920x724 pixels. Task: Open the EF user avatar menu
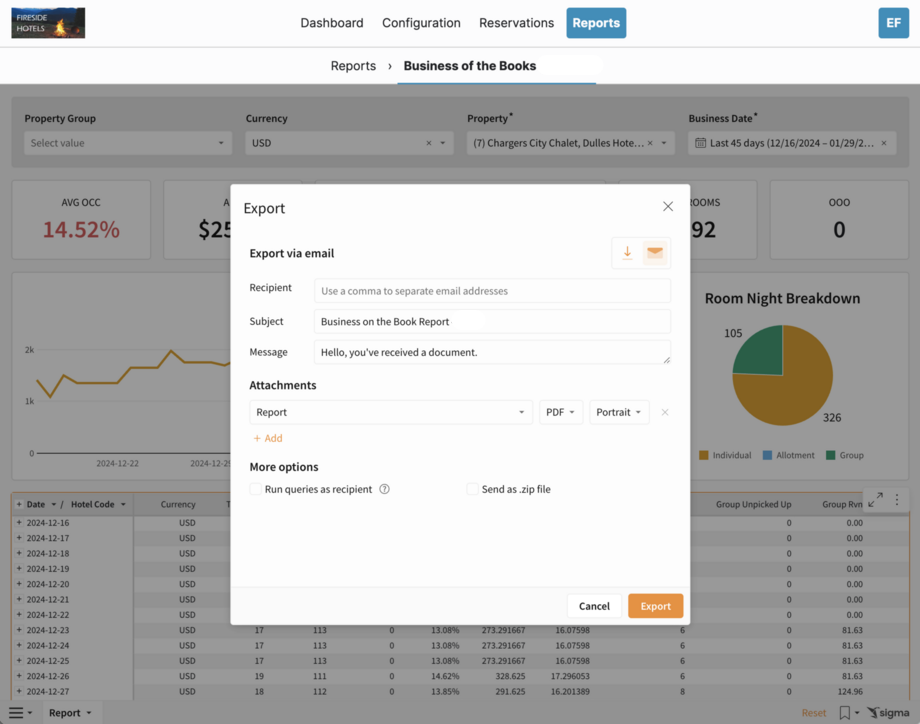pyautogui.click(x=893, y=23)
